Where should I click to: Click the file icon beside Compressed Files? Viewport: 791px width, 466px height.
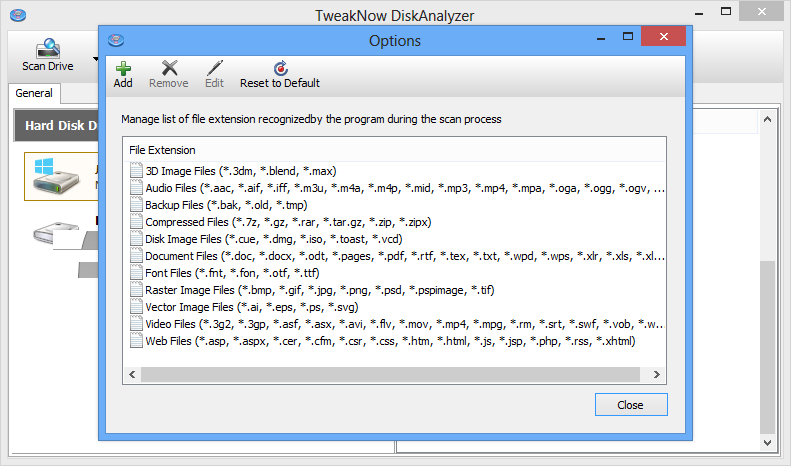(136, 222)
